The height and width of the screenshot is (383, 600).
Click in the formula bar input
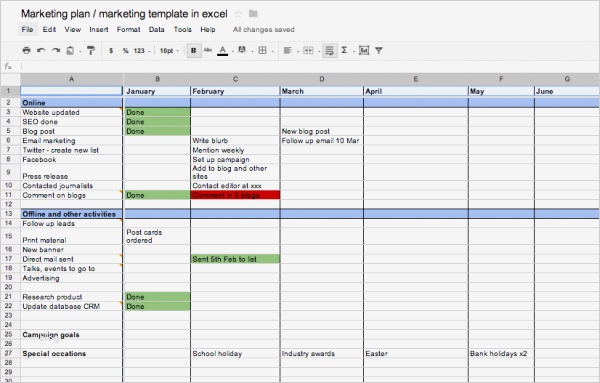pos(310,66)
